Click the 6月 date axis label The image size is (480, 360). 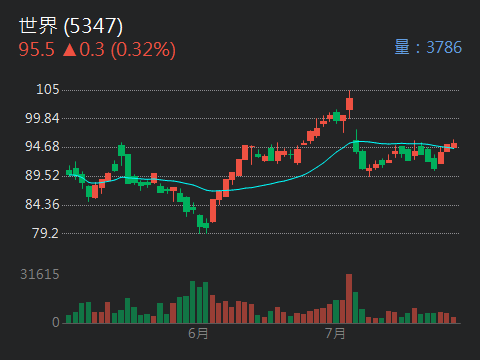pos(198,333)
